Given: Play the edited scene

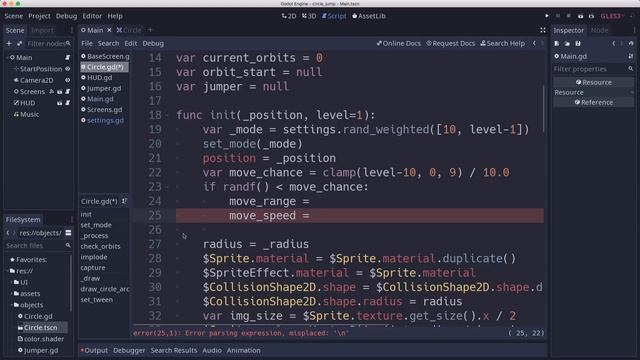Looking at the screenshot, I should [x=580, y=16].
